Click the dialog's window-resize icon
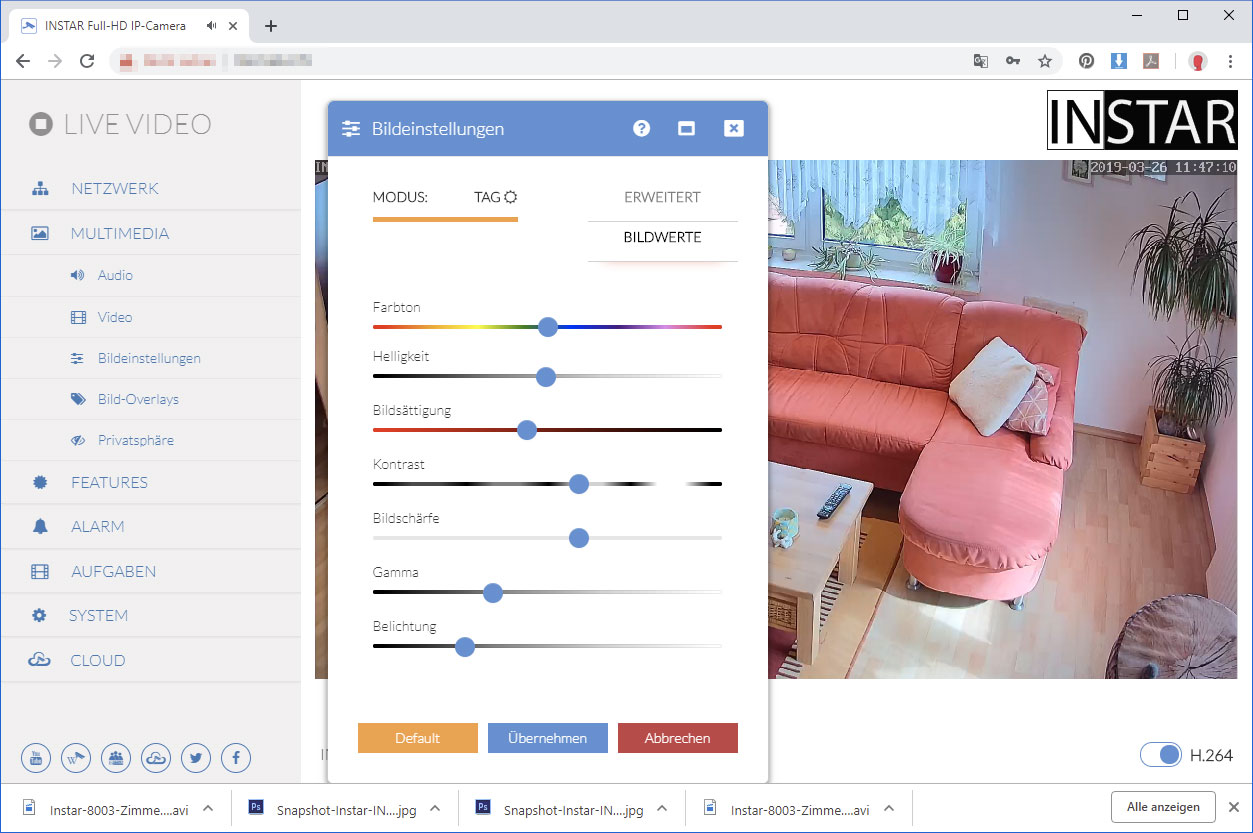The image size is (1253, 833). 686,128
